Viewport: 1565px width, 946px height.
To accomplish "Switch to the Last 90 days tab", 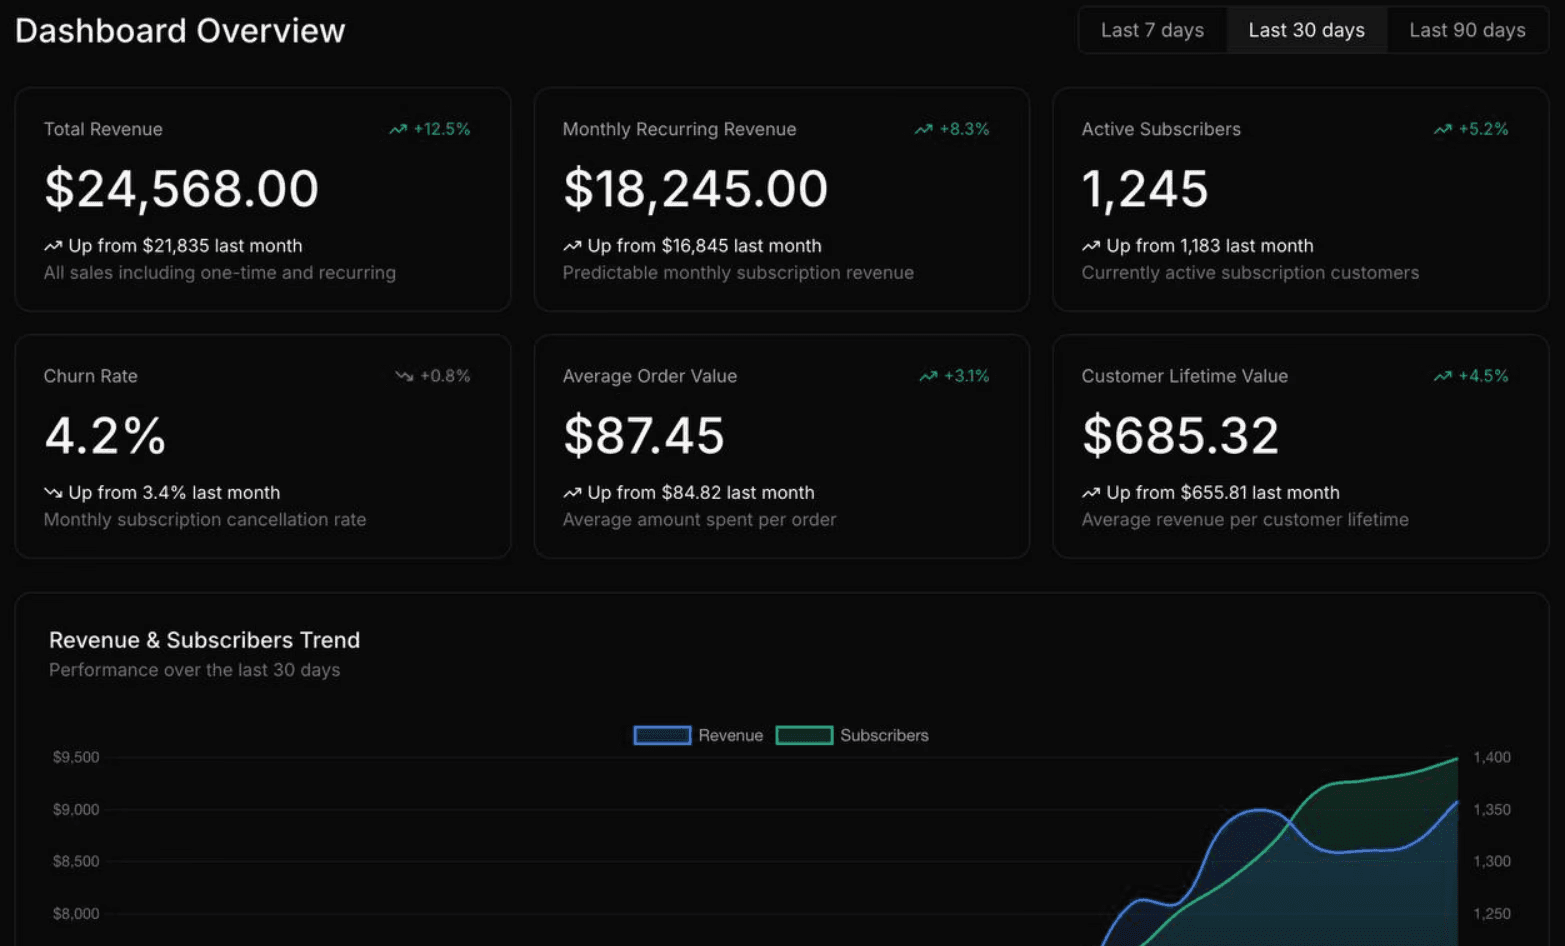I will (x=1467, y=30).
